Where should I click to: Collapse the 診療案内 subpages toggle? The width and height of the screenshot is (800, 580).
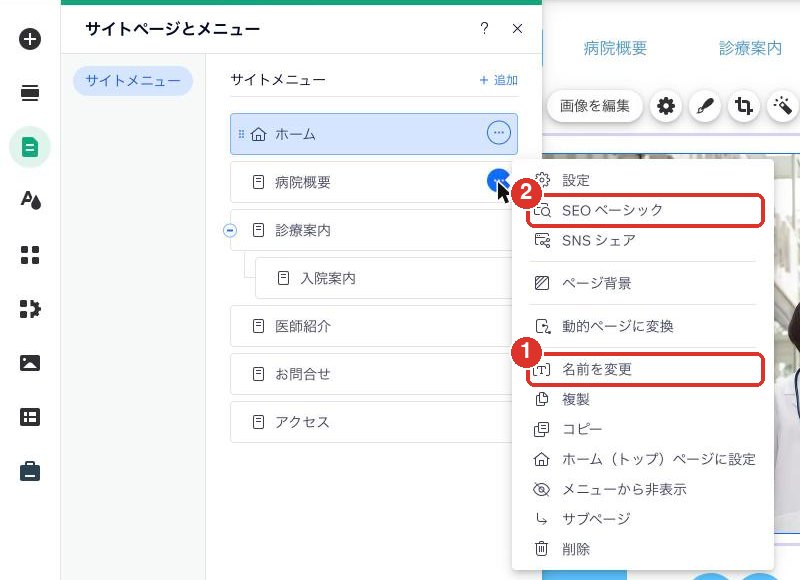click(x=230, y=231)
